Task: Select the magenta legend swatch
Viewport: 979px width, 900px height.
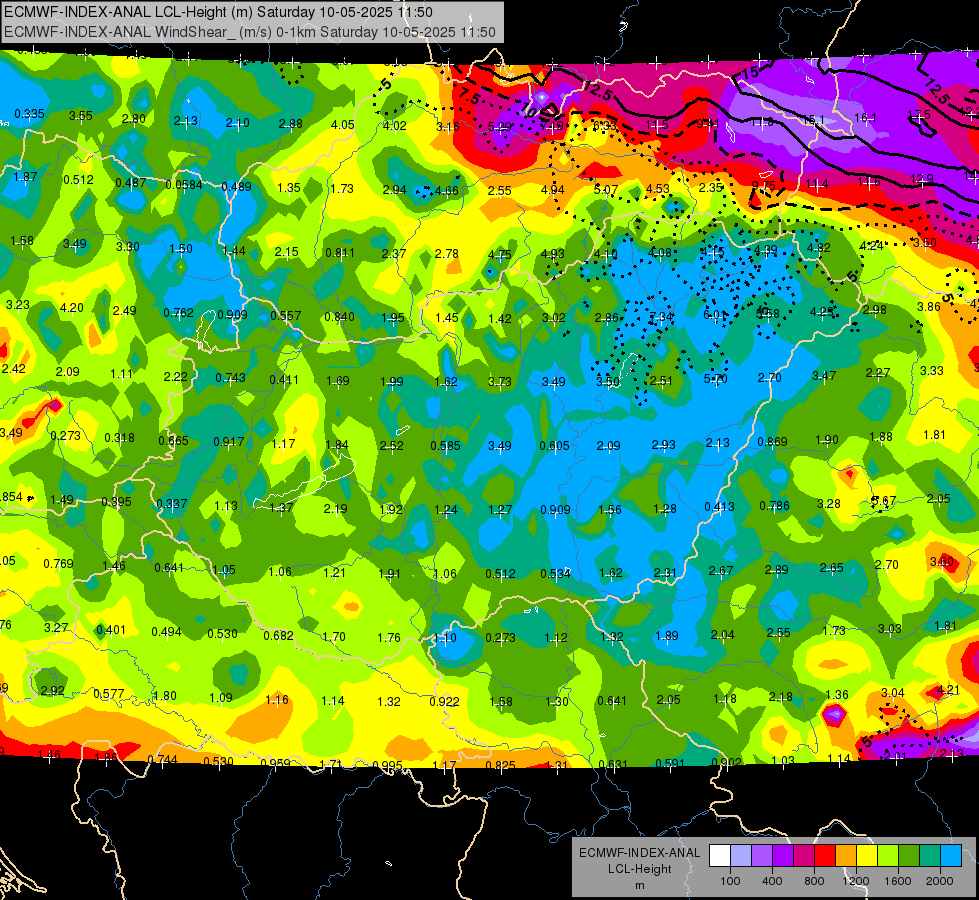Action: point(804,856)
